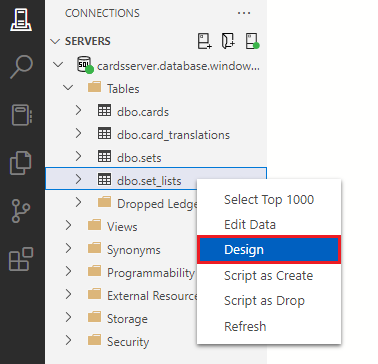This screenshot has height=364, width=378.
Task: Select the Synonyms folder label
Action: [x=134, y=250]
